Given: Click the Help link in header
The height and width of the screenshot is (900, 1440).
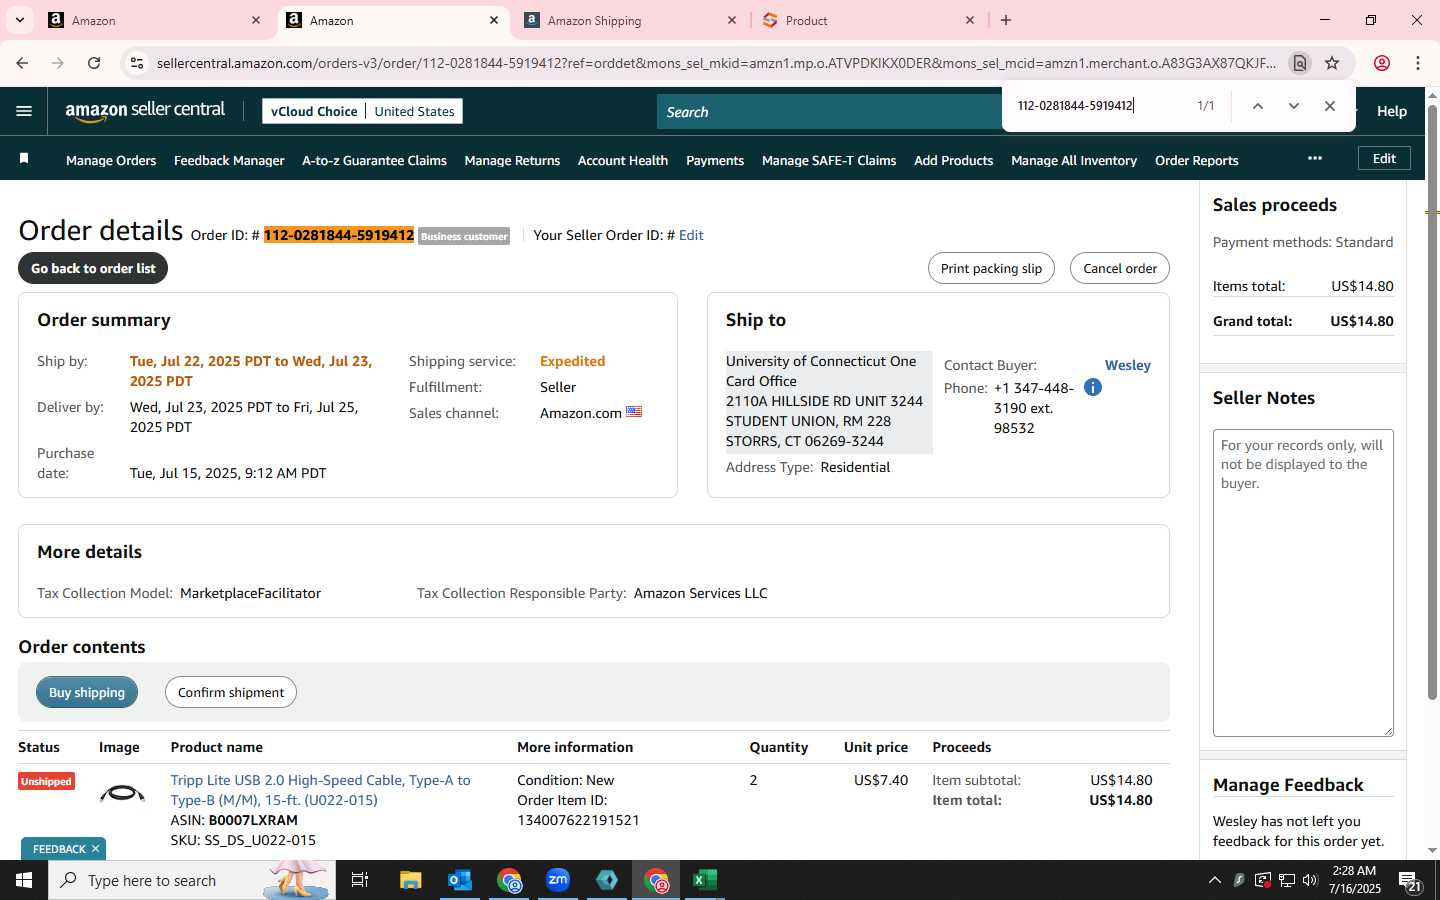Looking at the screenshot, I should pyautogui.click(x=1391, y=111).
